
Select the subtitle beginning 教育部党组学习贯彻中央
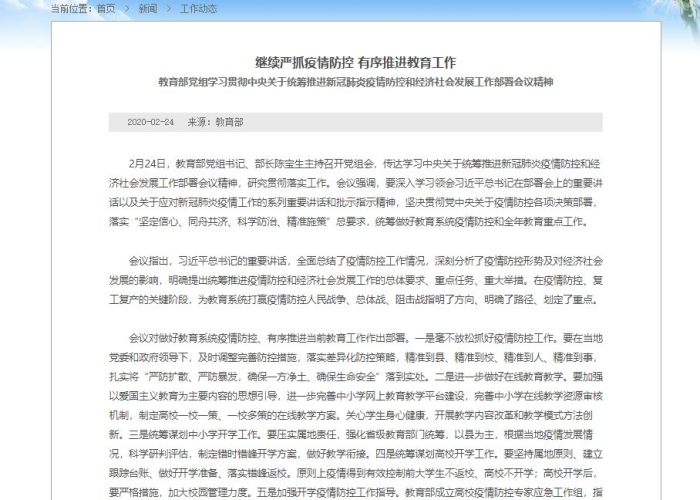tap(356, 82)
